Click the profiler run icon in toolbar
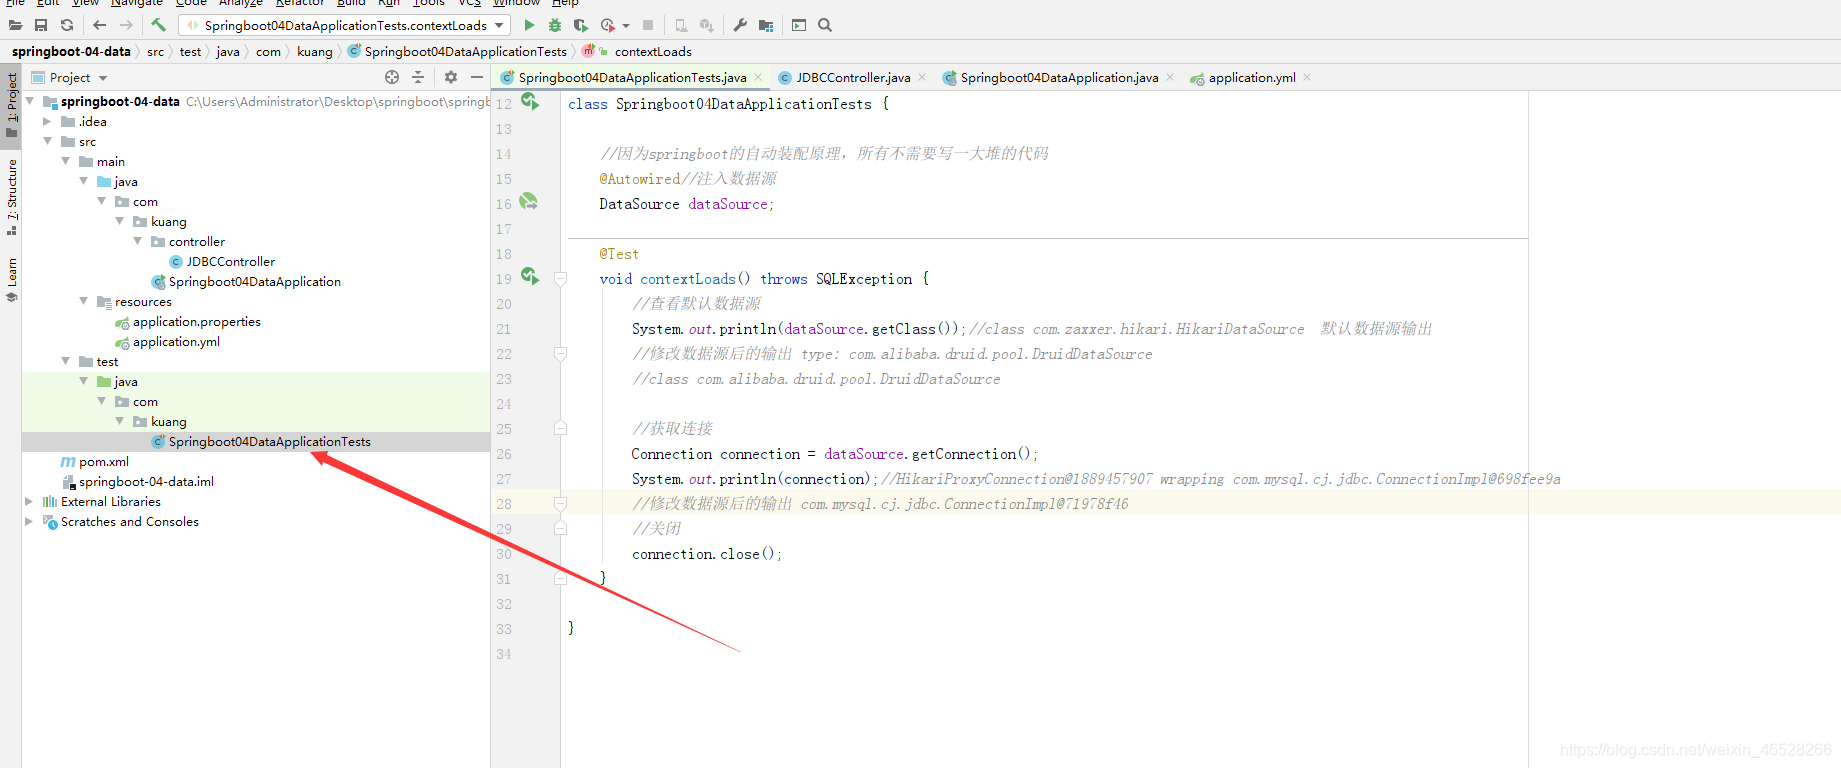 (x=607, y=25)
